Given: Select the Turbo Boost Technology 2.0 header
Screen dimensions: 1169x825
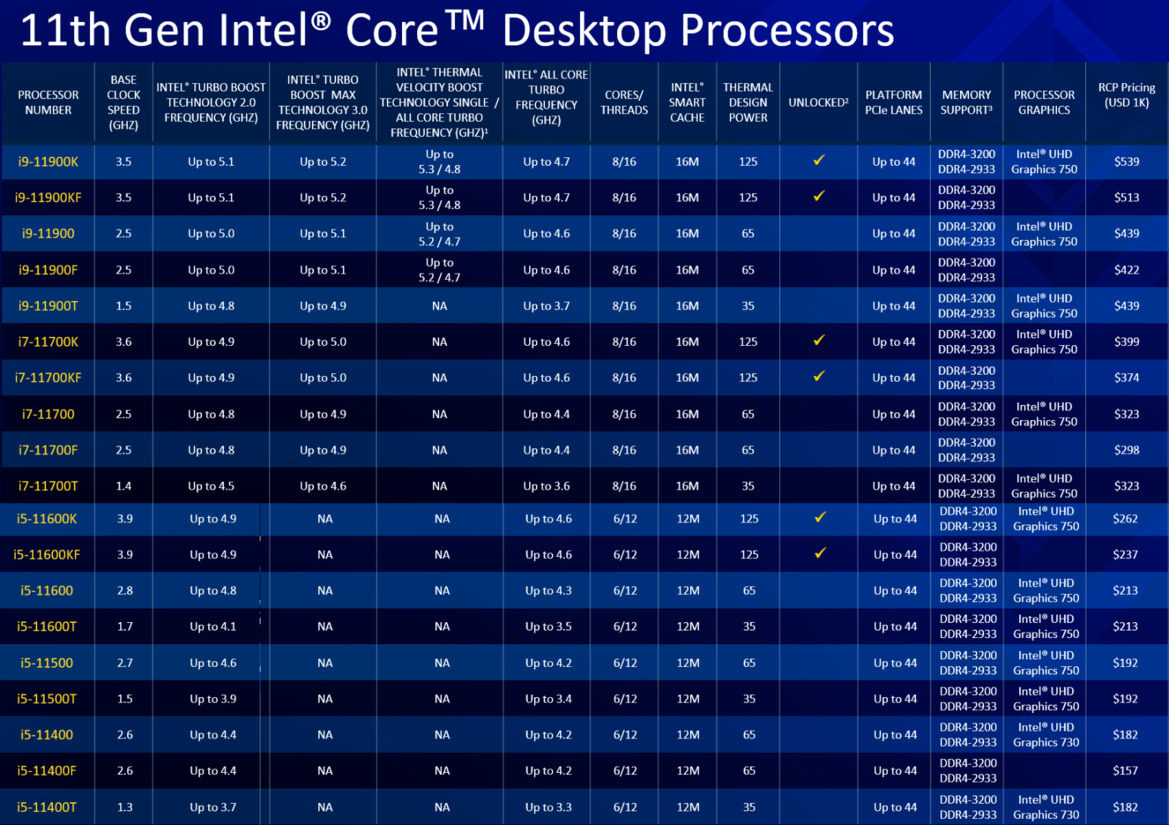Looking at the screenshot, I should click(x=211, y=102).
